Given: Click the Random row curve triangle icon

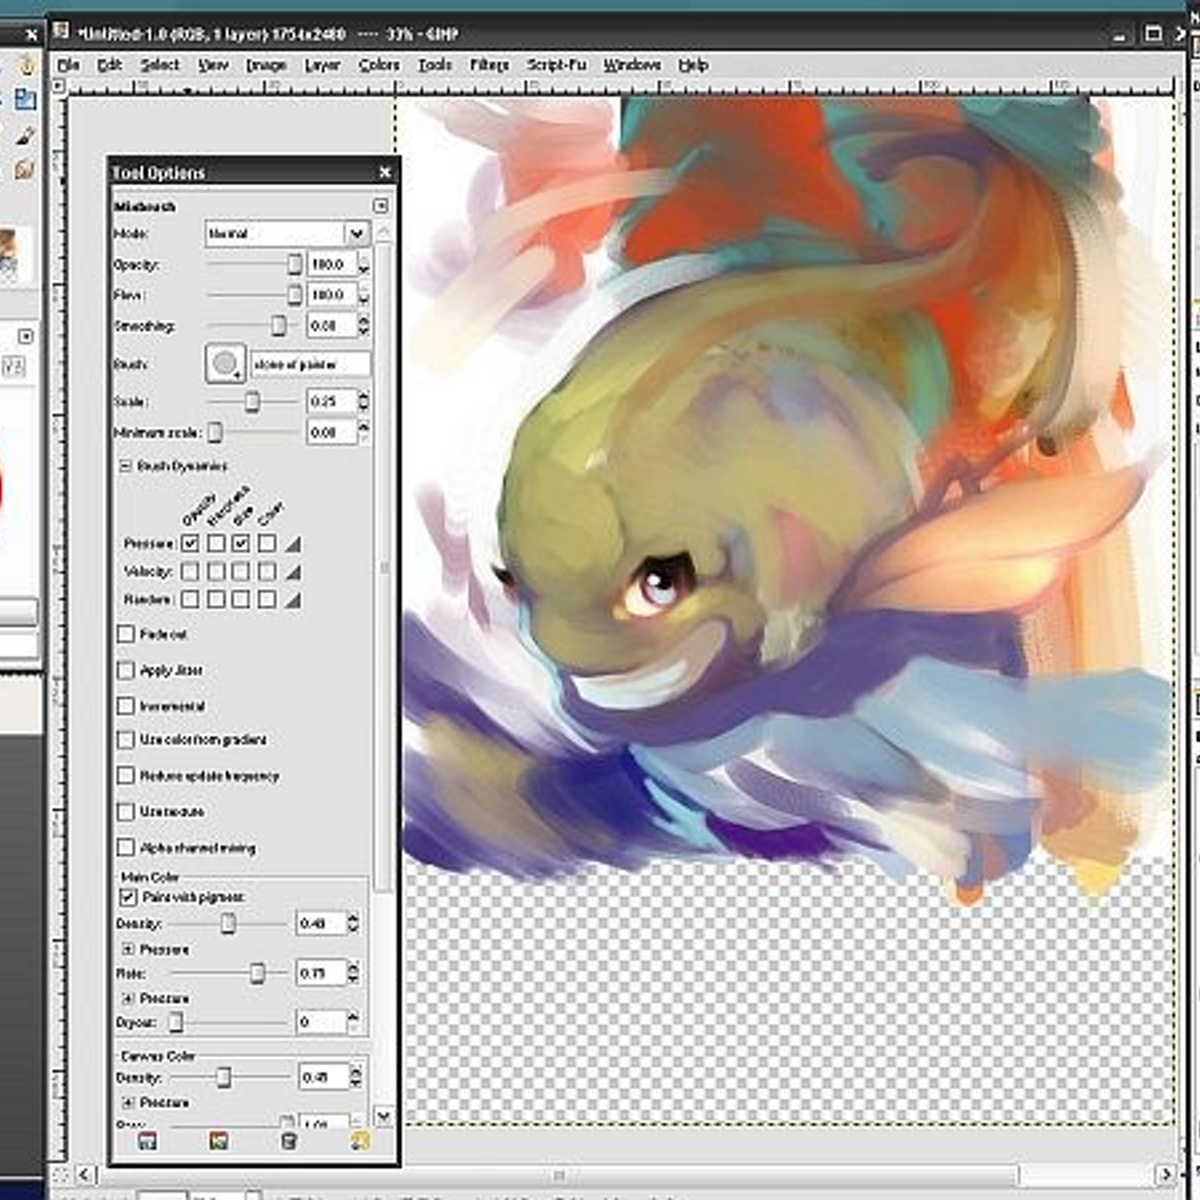Looking at the screenshot, I should tap(293, 600).
